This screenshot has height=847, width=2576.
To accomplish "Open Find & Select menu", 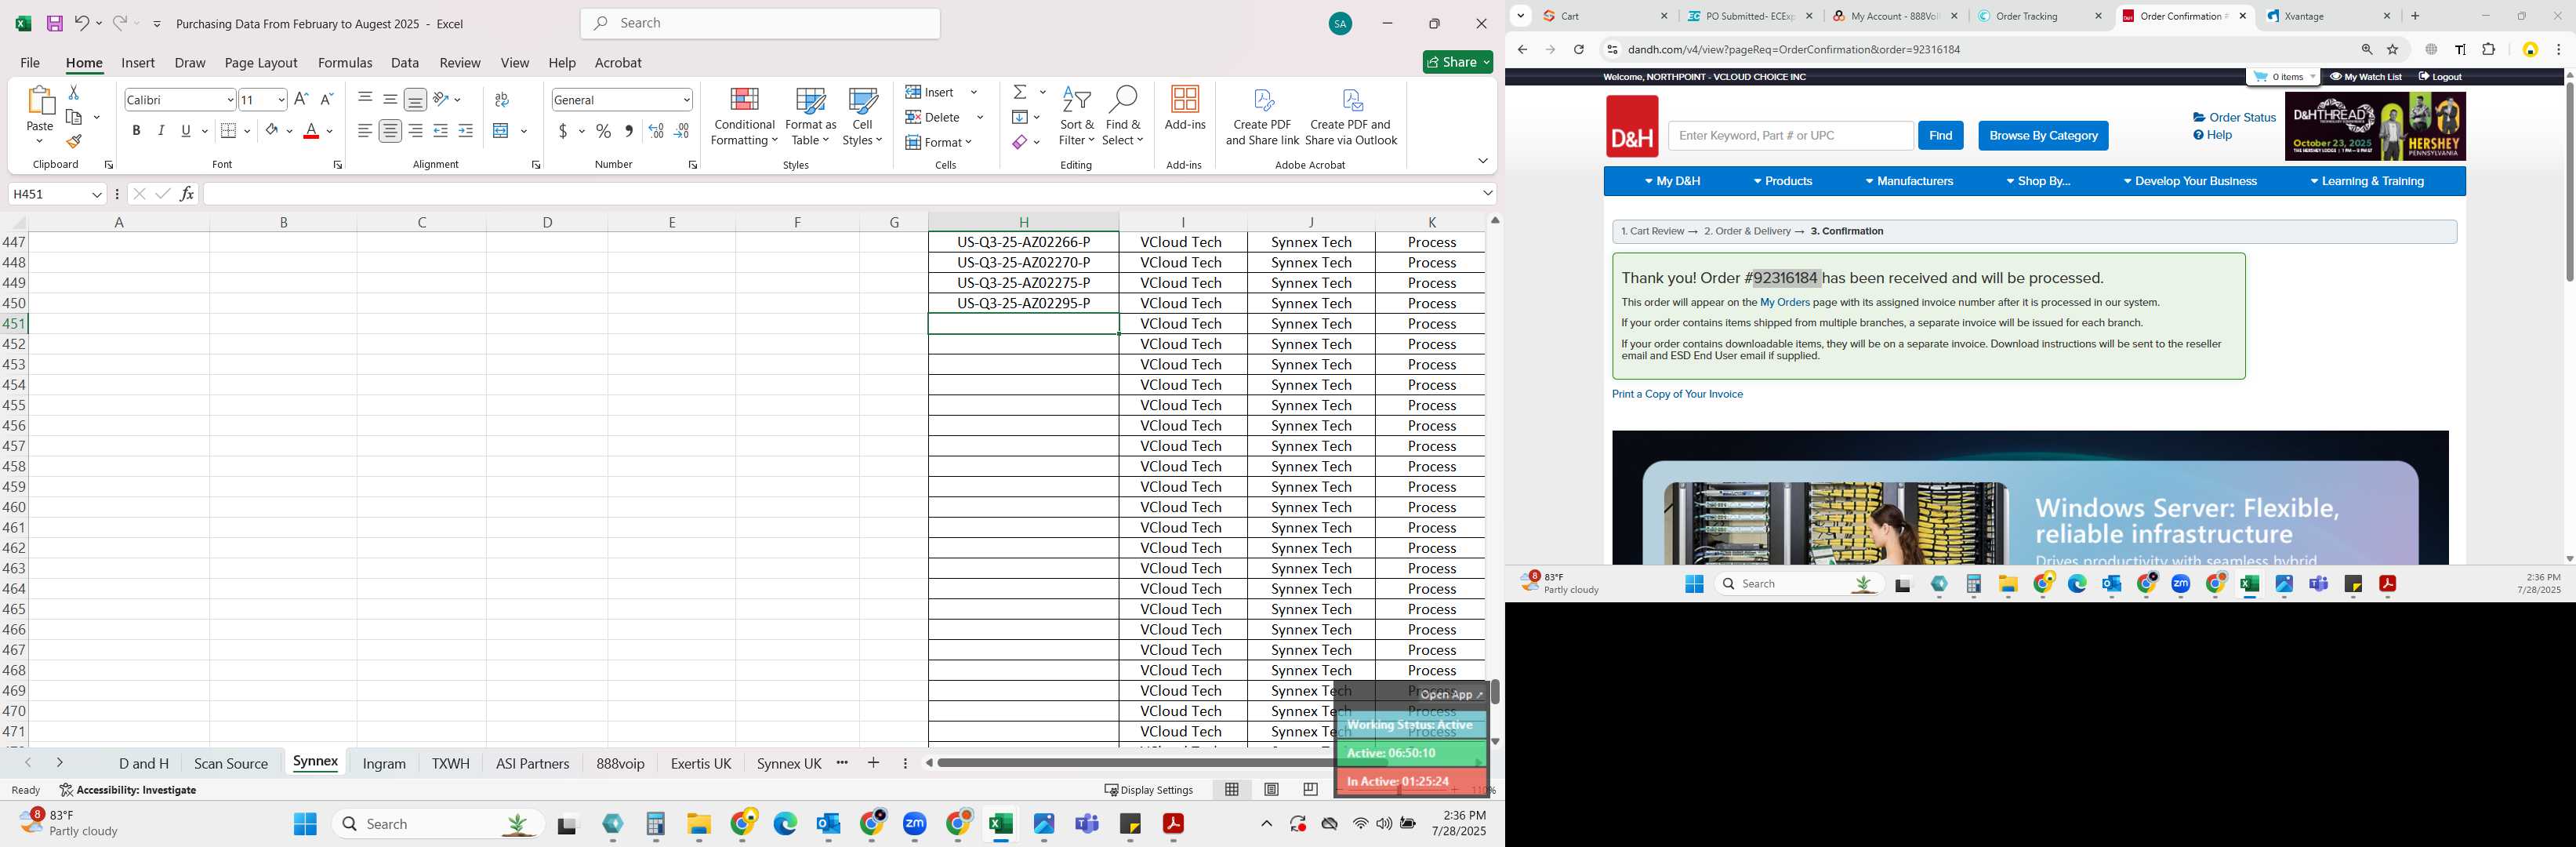I will 1123,117.
